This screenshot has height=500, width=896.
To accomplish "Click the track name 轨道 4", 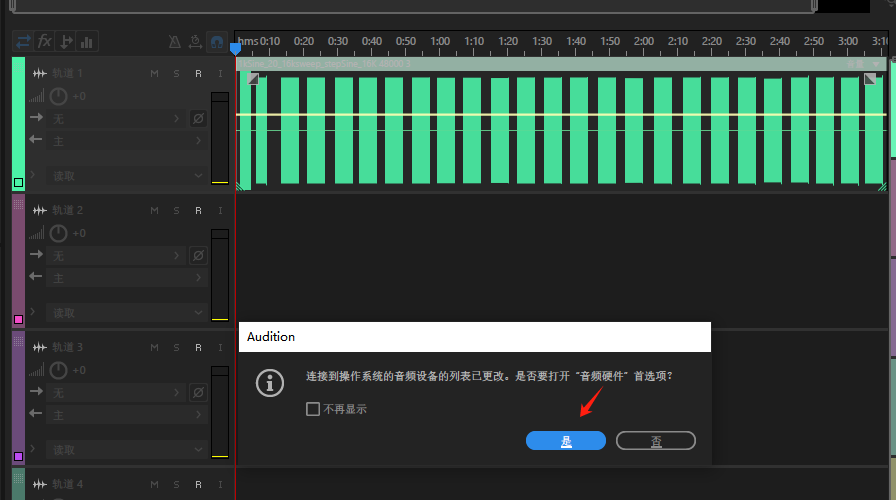I will [67, 485].
